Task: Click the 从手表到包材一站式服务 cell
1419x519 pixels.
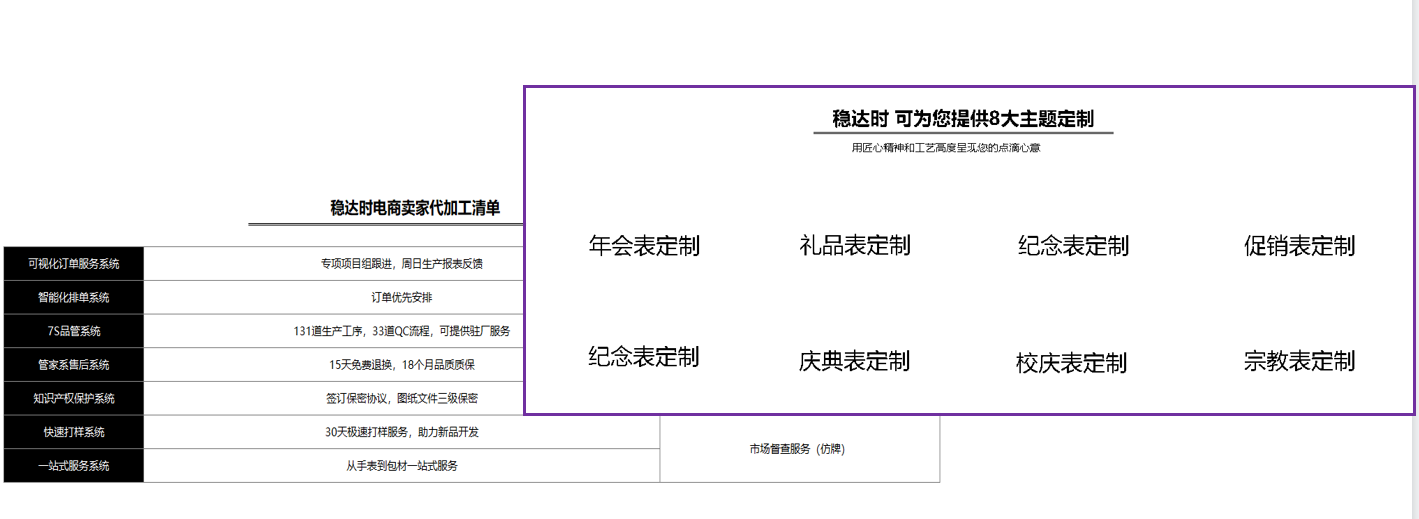Action: pyautogui.click(x=401, y=466)
